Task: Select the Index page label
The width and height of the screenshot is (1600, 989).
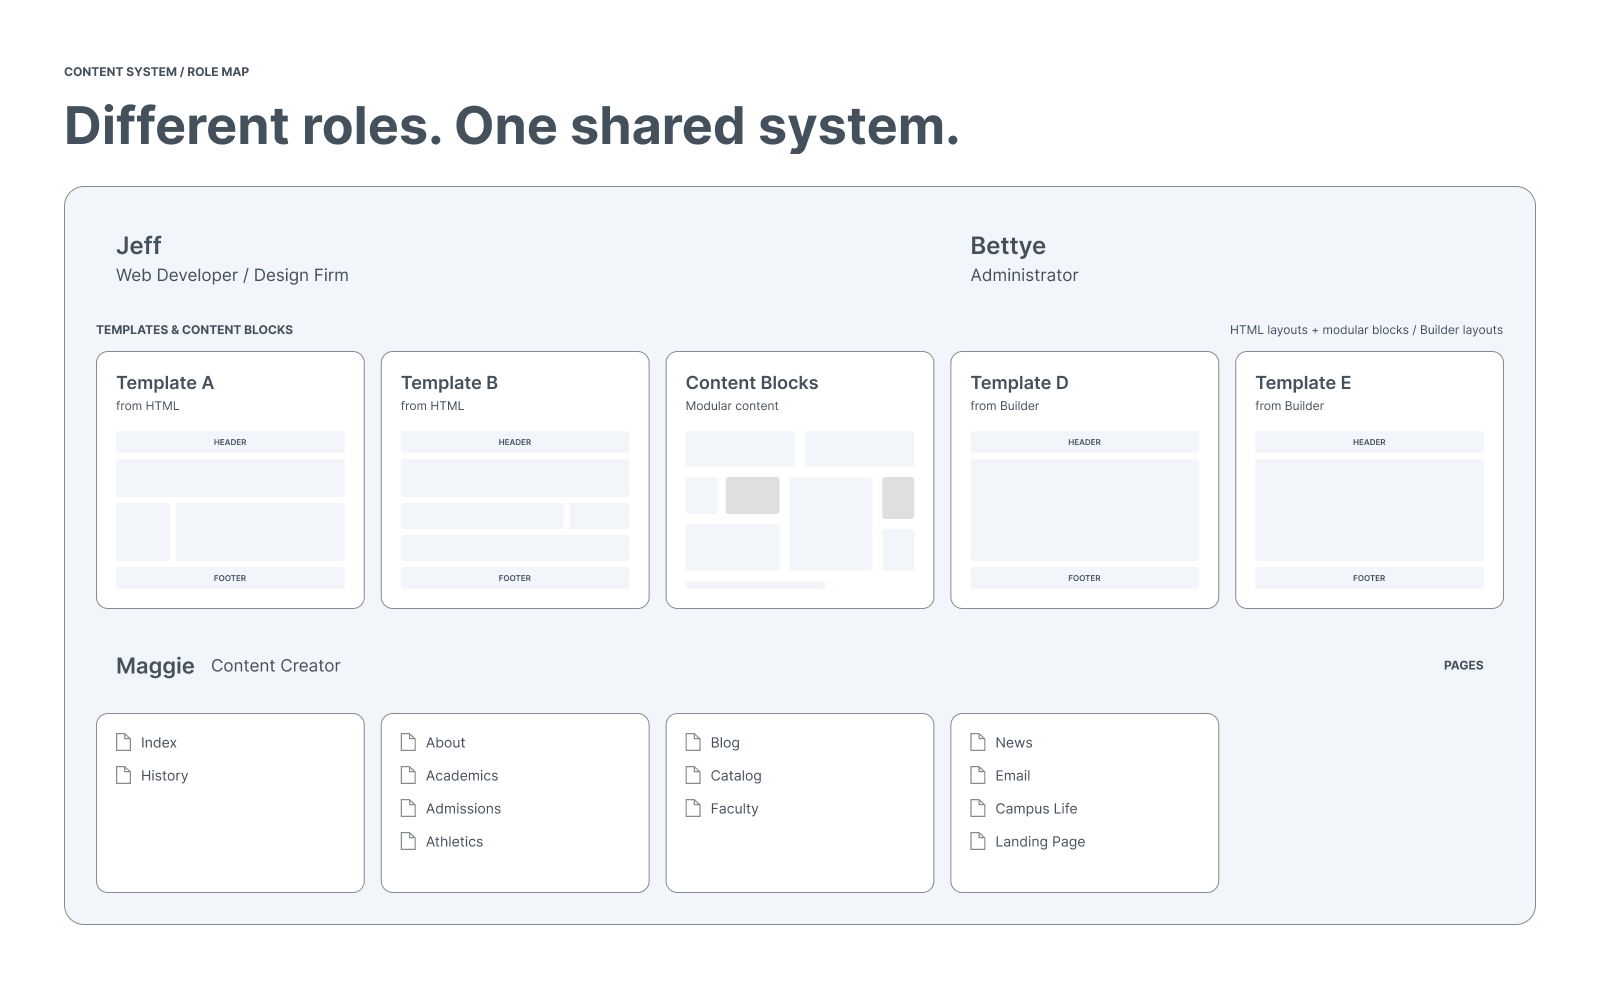Action: pyautogui.click(x=159, y=743)
